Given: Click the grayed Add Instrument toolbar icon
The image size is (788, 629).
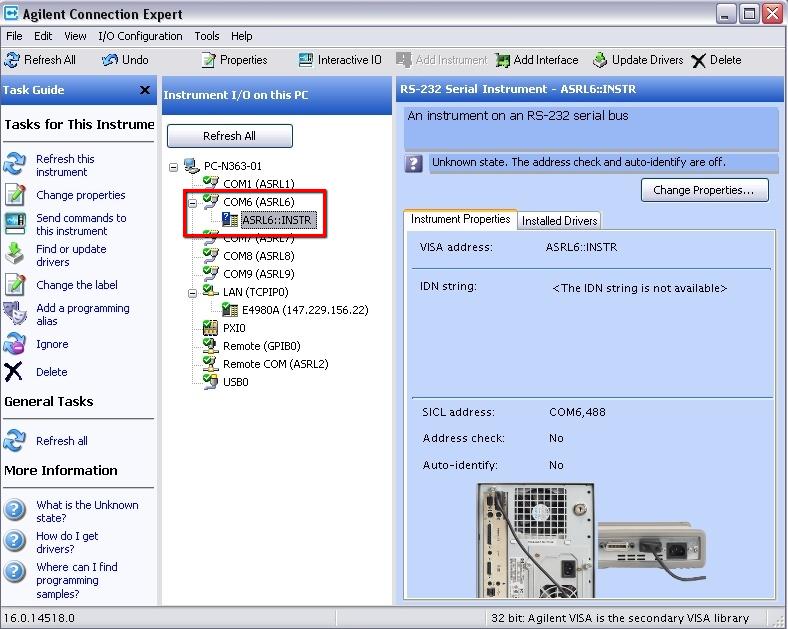Looking at the screenshot, I should click(404, 60).
